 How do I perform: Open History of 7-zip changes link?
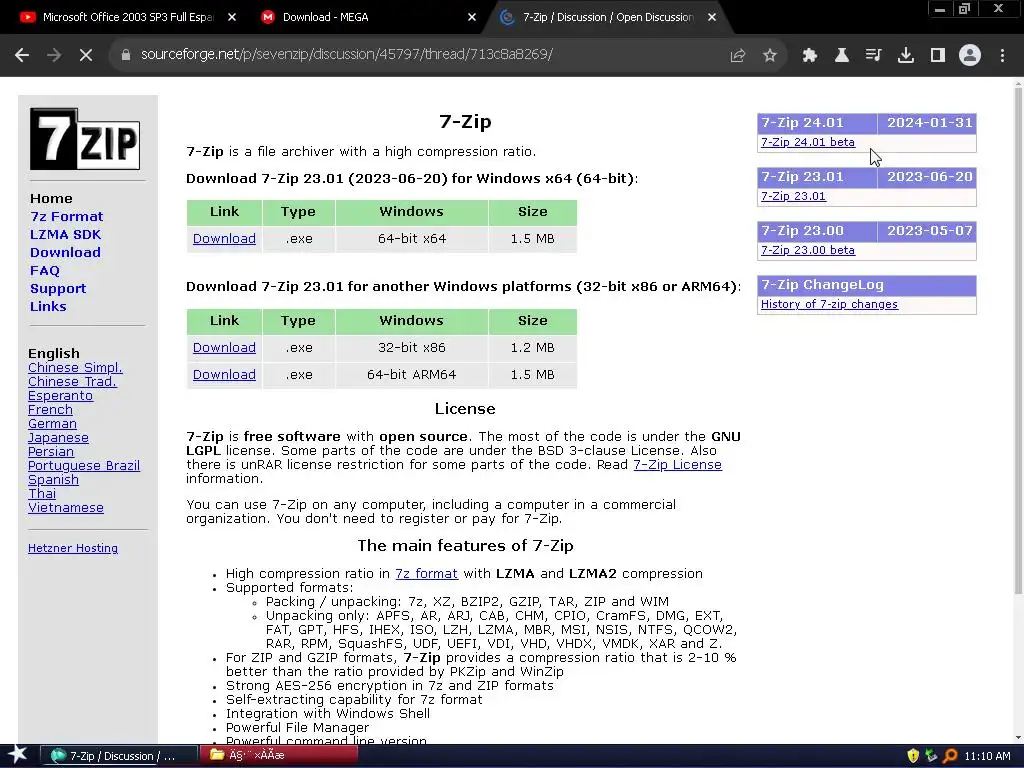(829, 304)
